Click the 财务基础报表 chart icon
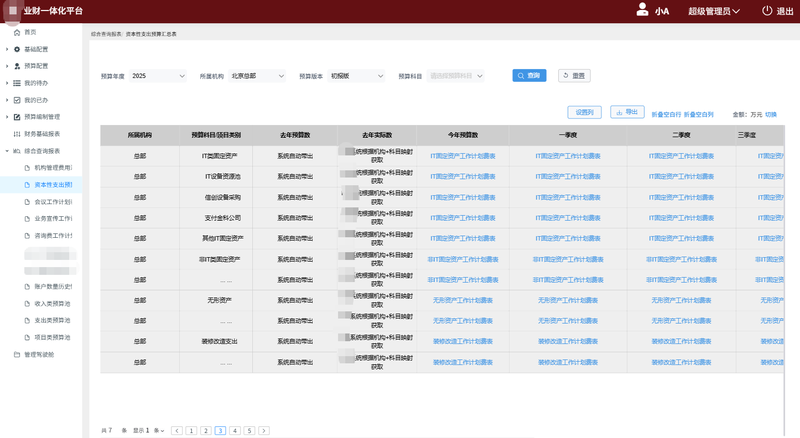800x438 pixels. [17, 133]
